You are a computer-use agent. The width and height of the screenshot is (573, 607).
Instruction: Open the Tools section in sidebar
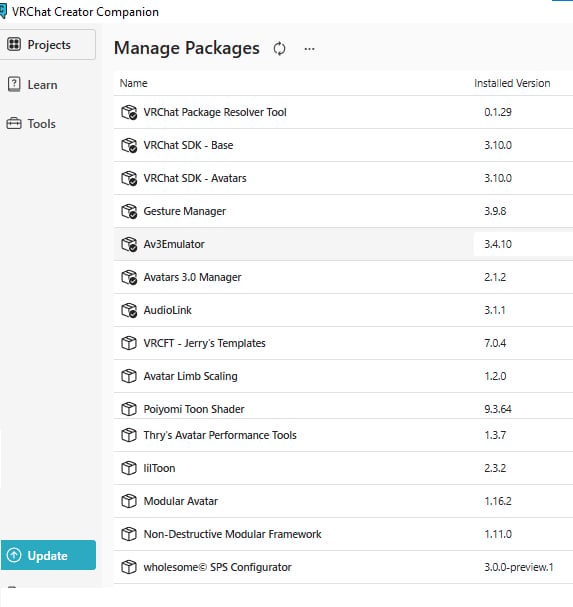[41, 124]
